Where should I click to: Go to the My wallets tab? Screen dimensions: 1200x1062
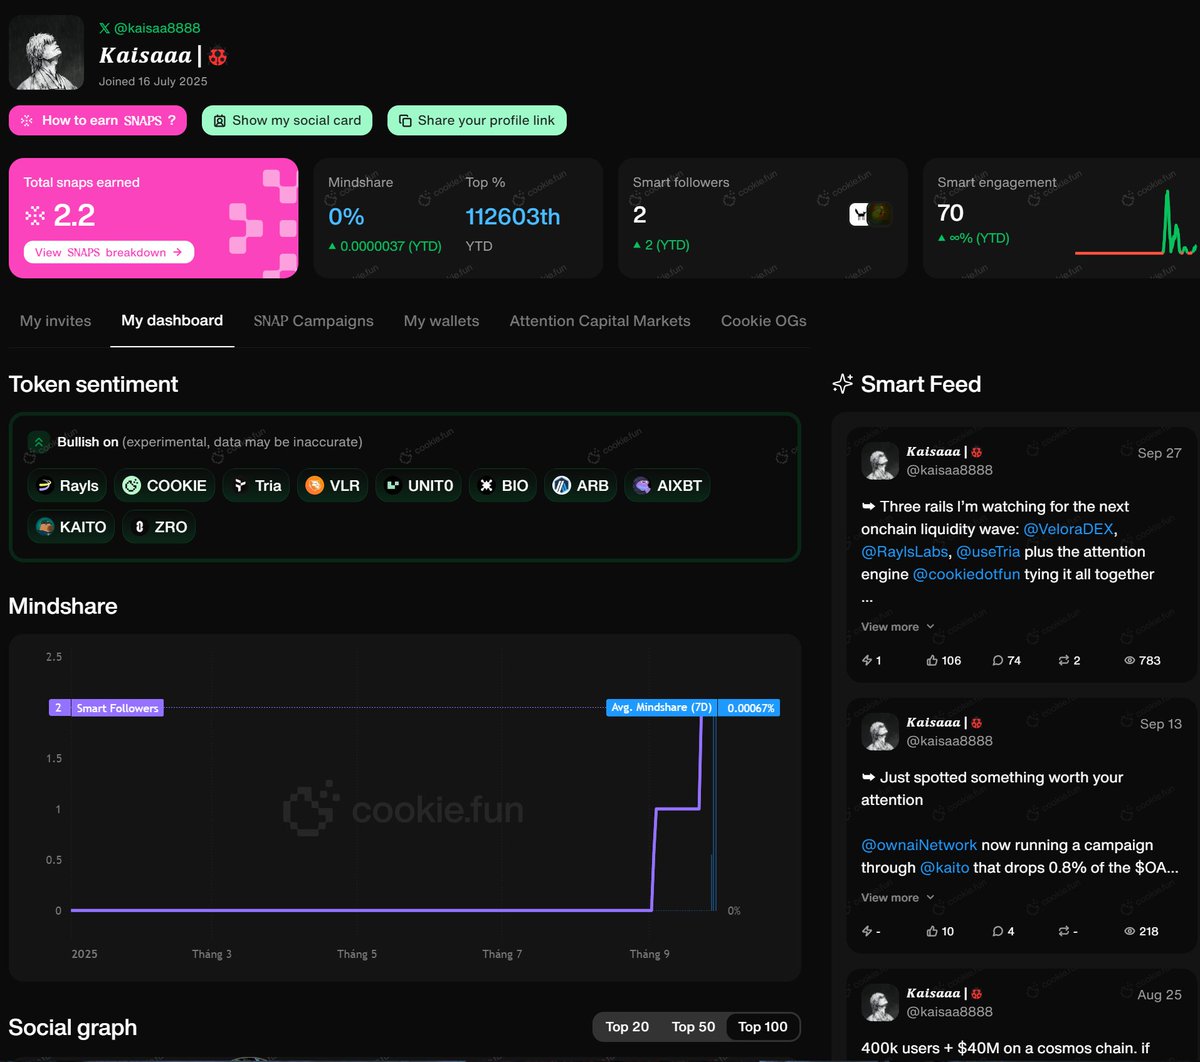[x=441, y=321]
